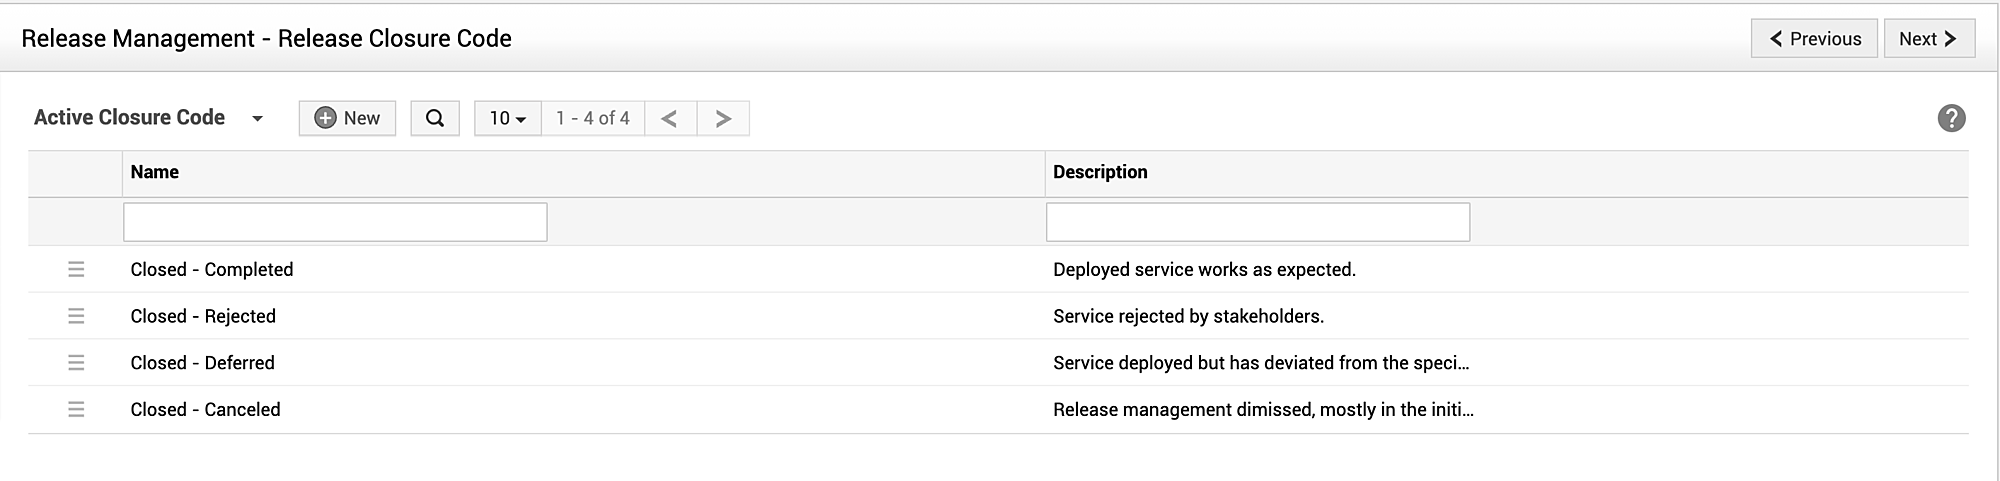Click drag handle for Closed - Deferred row
Image resolution: width=2000 pixels, height=481 pixels.
pos(76,363)
